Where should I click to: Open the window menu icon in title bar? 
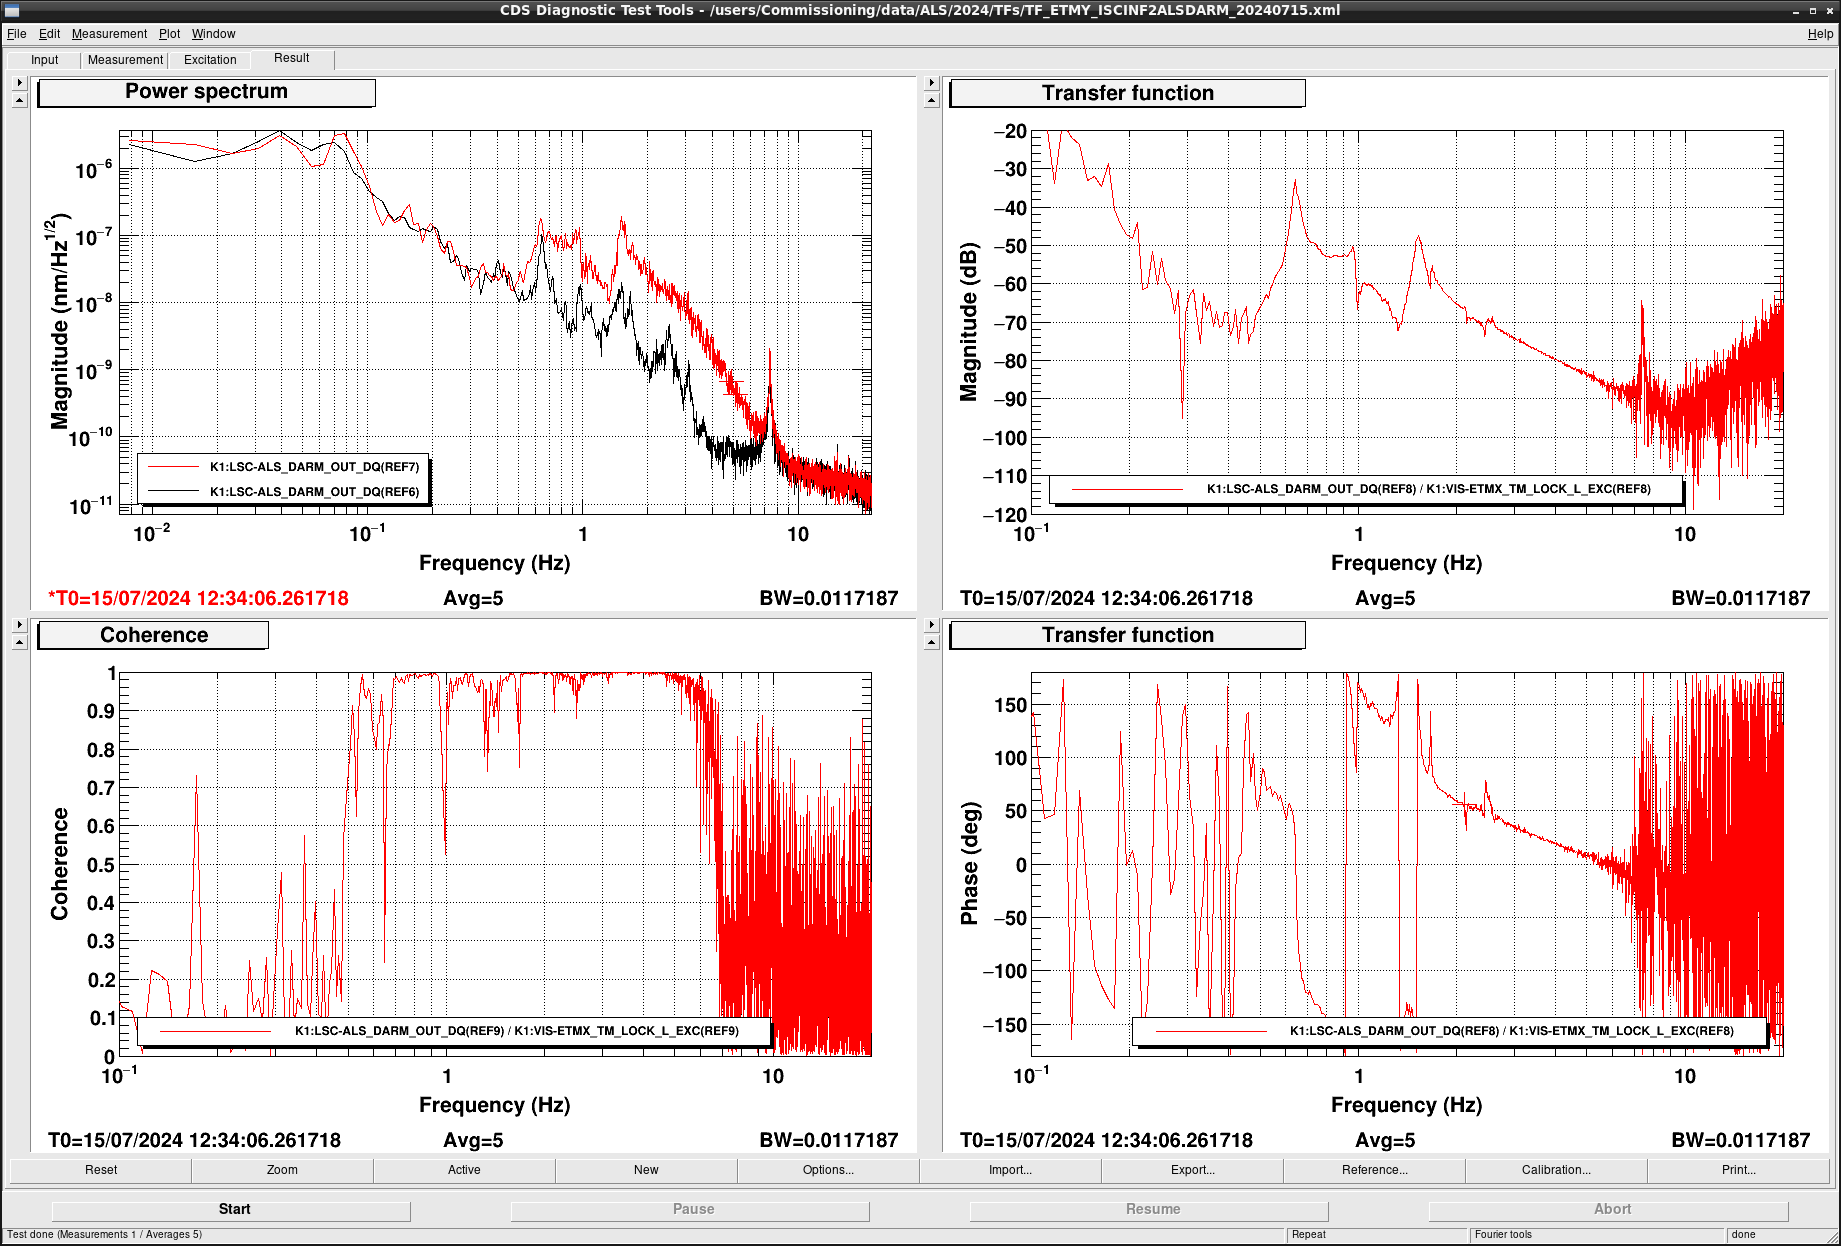pos(12,10)
